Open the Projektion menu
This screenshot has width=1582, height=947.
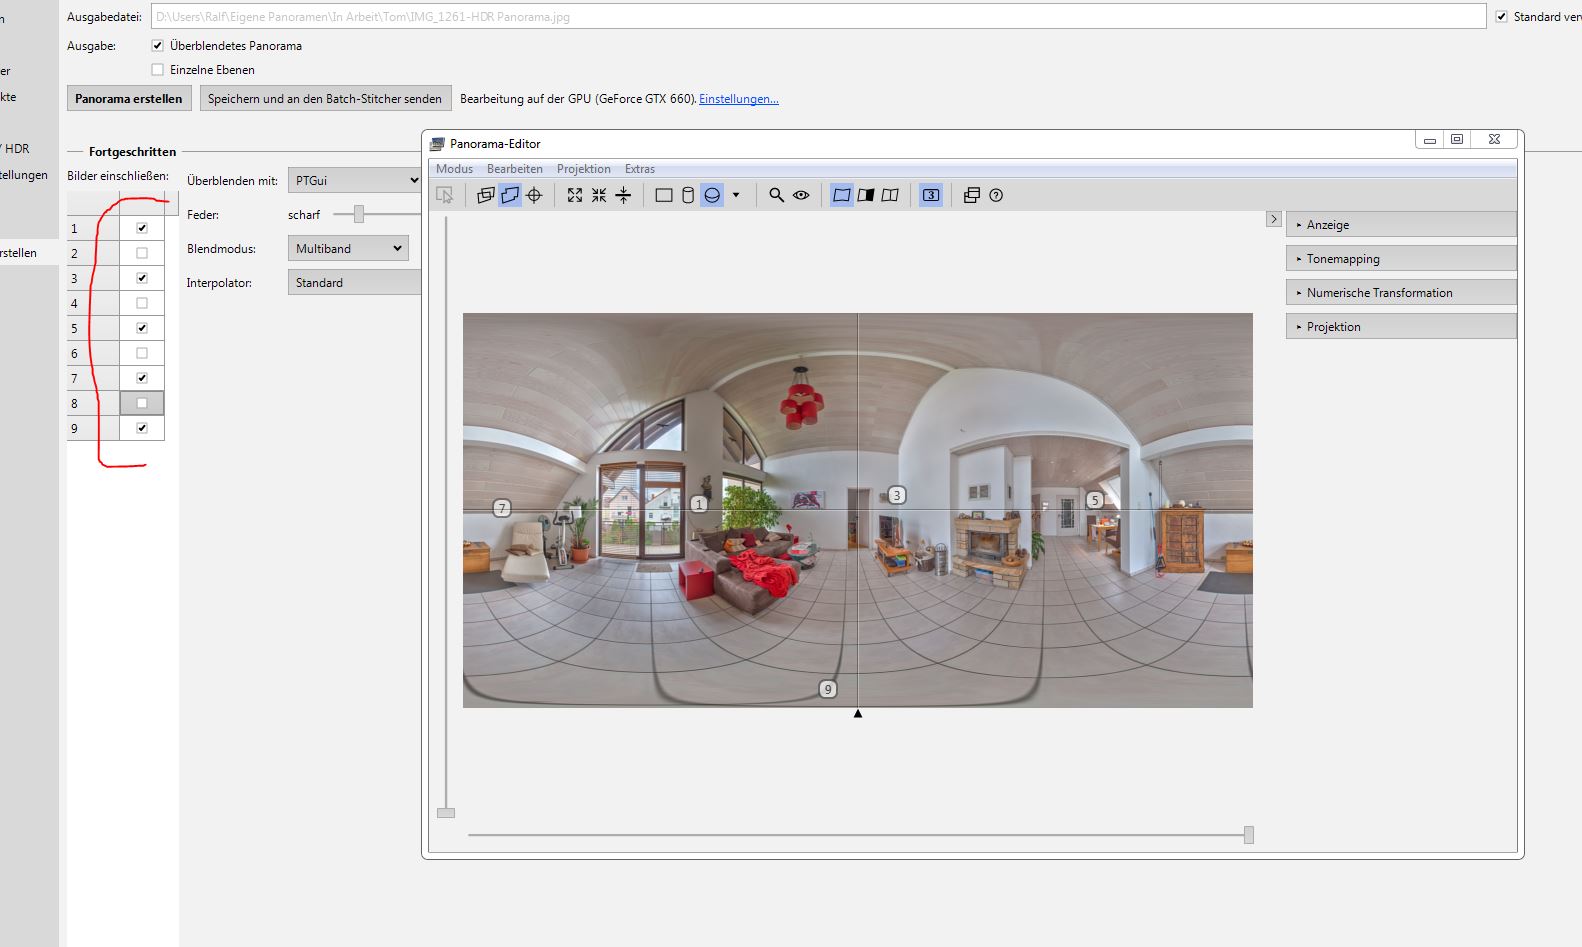(583, 169)
